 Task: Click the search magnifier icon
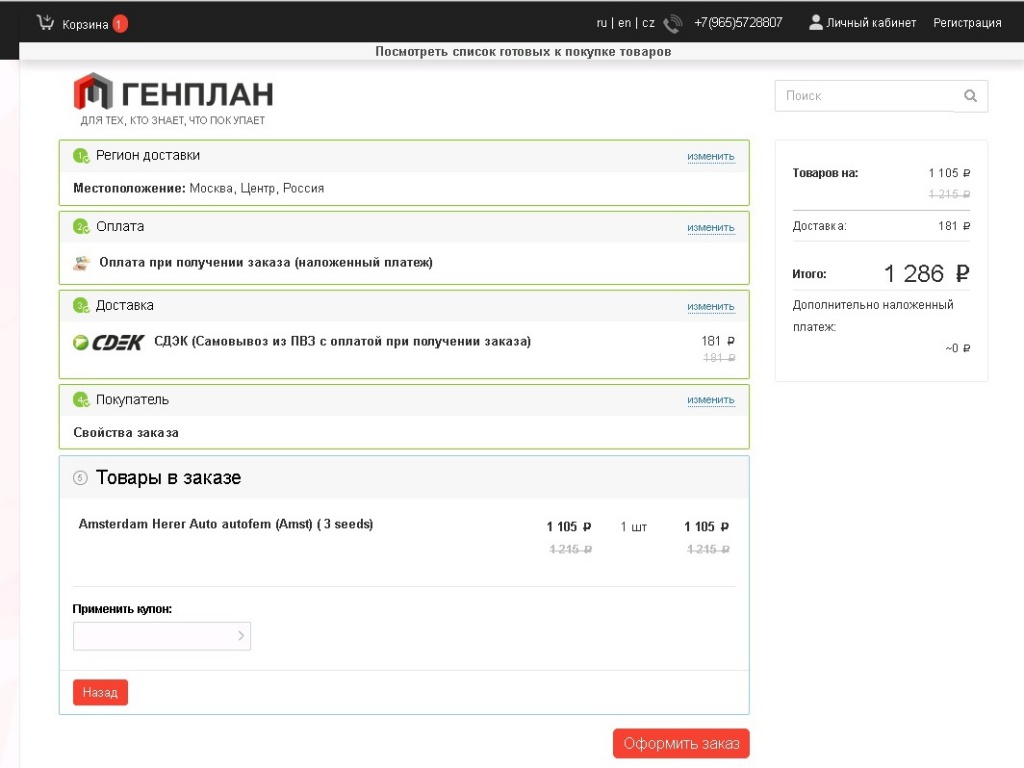[970, 96]
